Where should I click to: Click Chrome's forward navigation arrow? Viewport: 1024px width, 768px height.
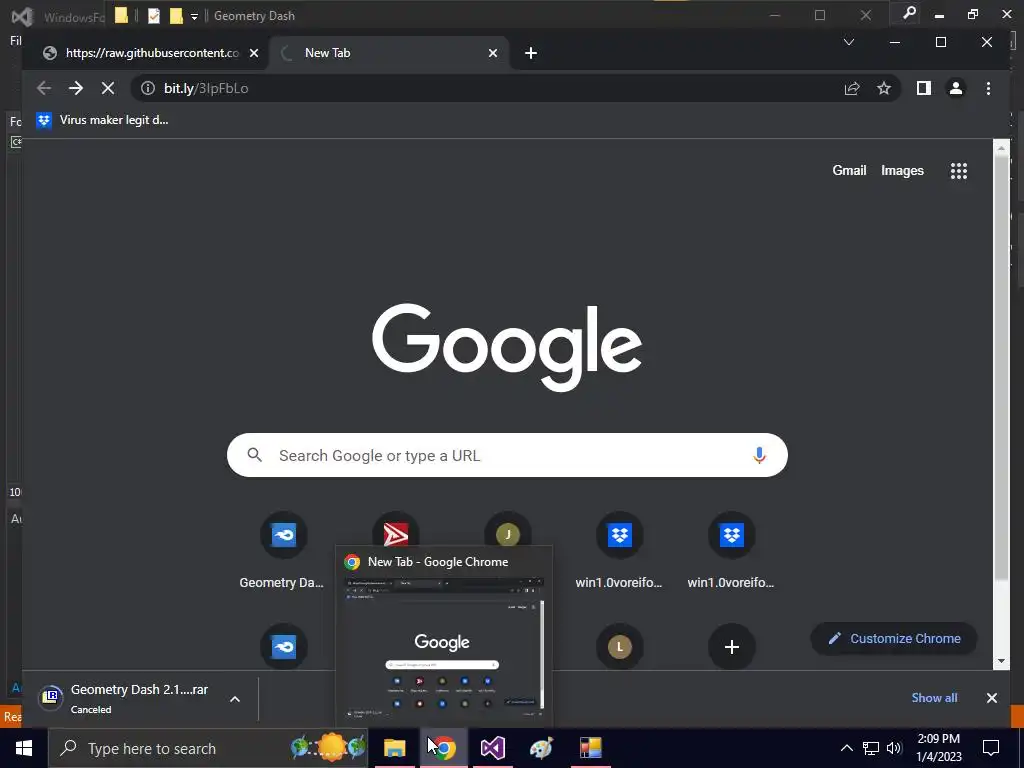[x=76, y=88]
